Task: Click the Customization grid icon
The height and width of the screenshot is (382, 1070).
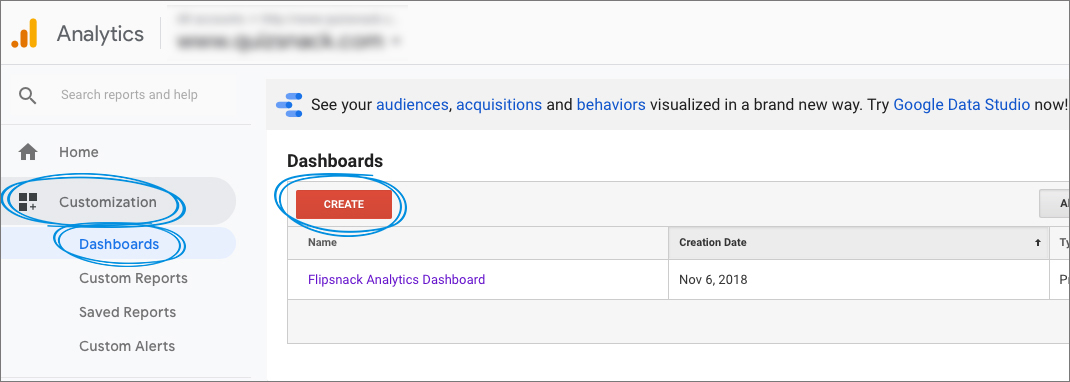Action: [28, 202]
